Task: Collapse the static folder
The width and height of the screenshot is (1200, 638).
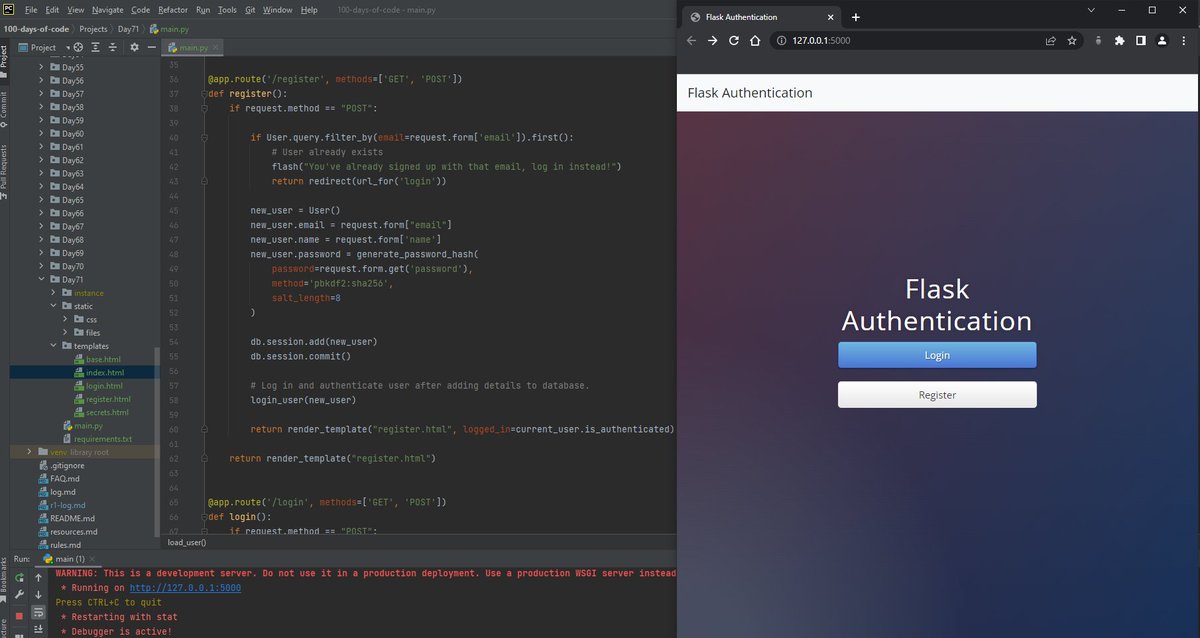Action: tap(54, 306)
